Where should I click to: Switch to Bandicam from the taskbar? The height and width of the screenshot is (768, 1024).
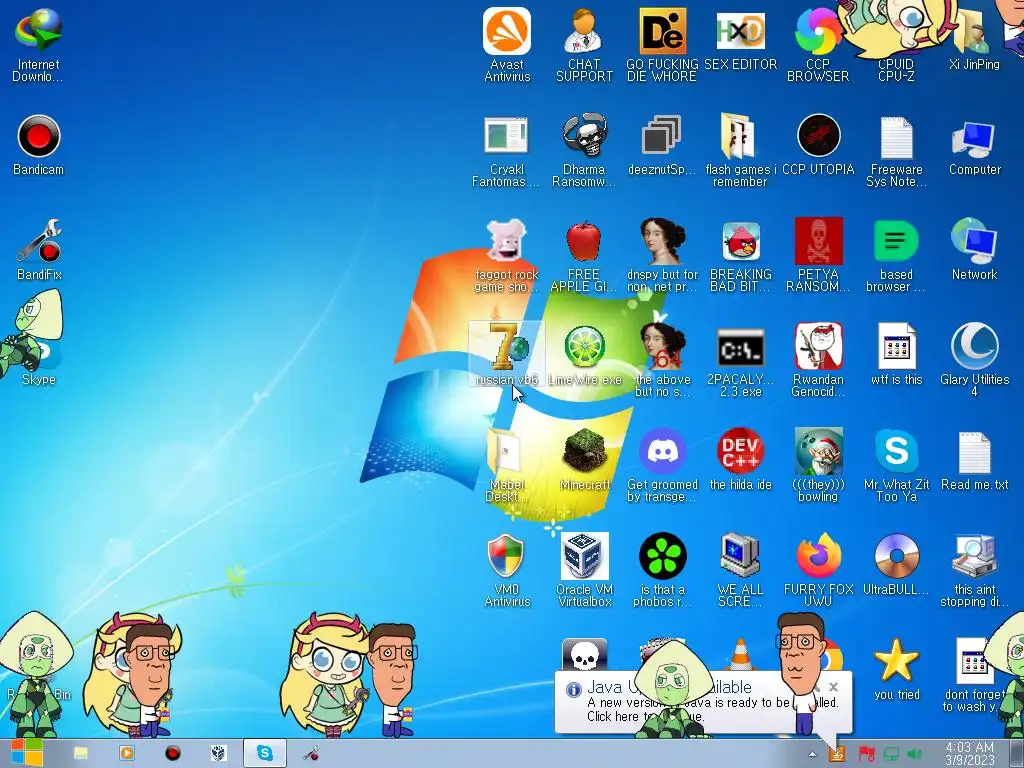pyautogui.click(x=172, y=754)
